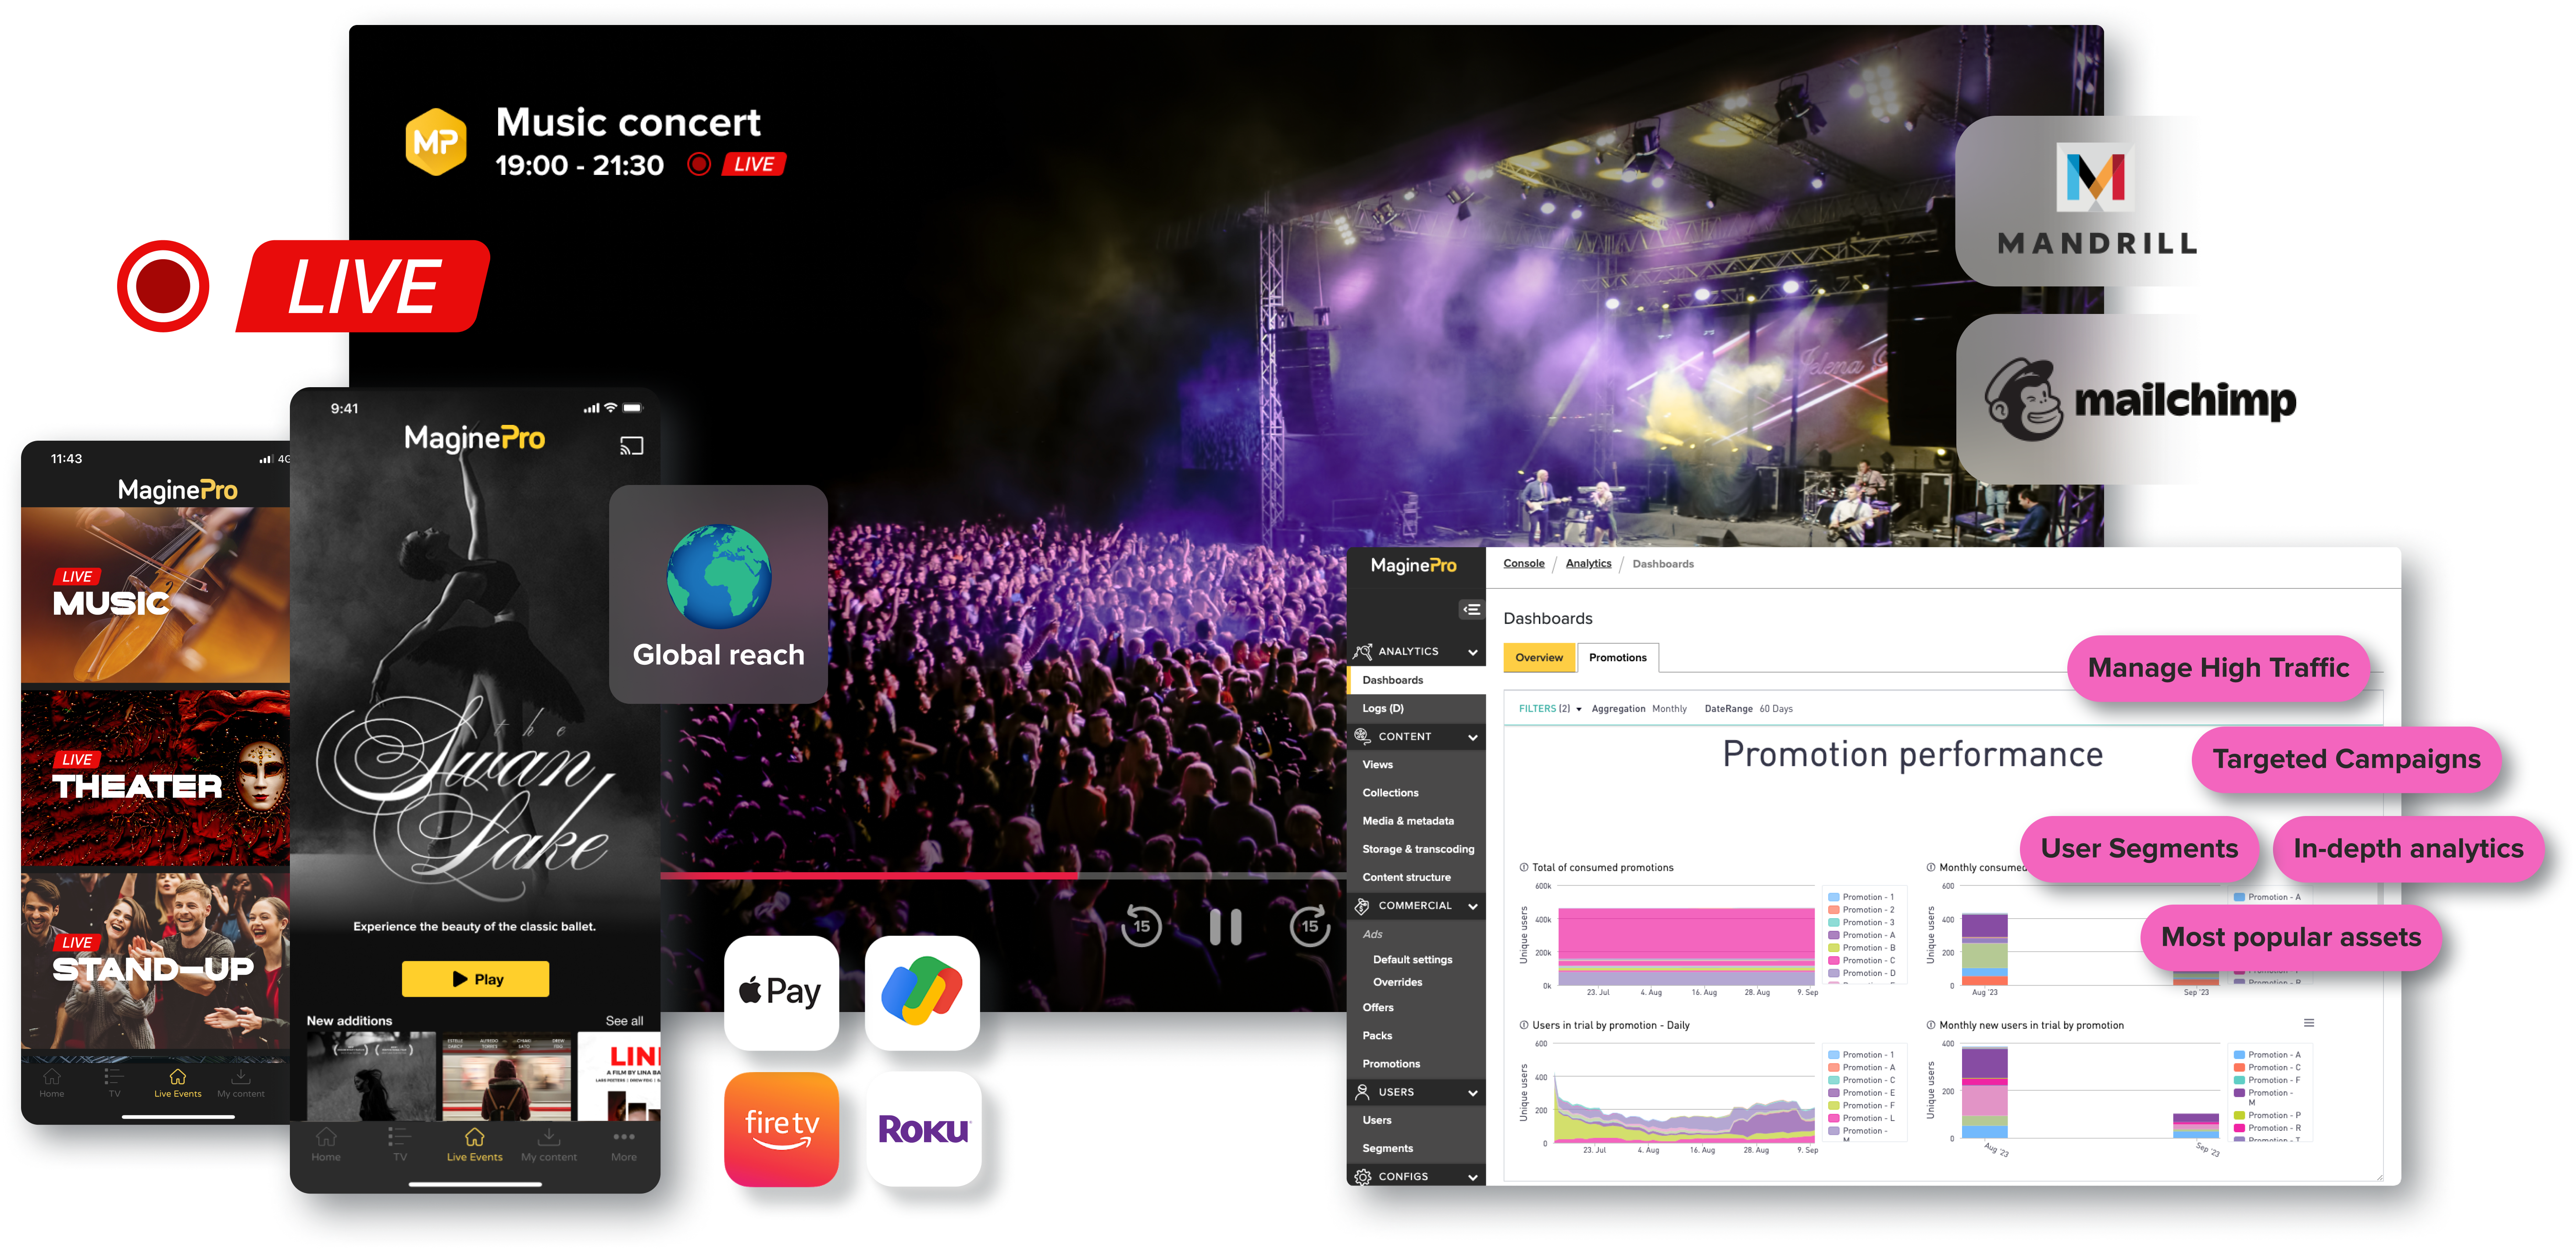The width and height of the screenshot is (2576, 1251).
Task: Tap the cast icon on the Swan Lake phone
Action: (x=631, y=446)
